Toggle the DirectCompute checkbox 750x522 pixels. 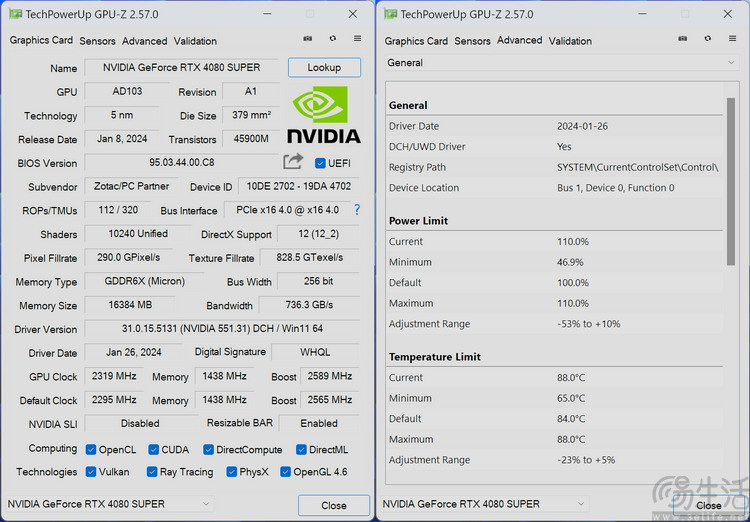click(x=208, y=450)
